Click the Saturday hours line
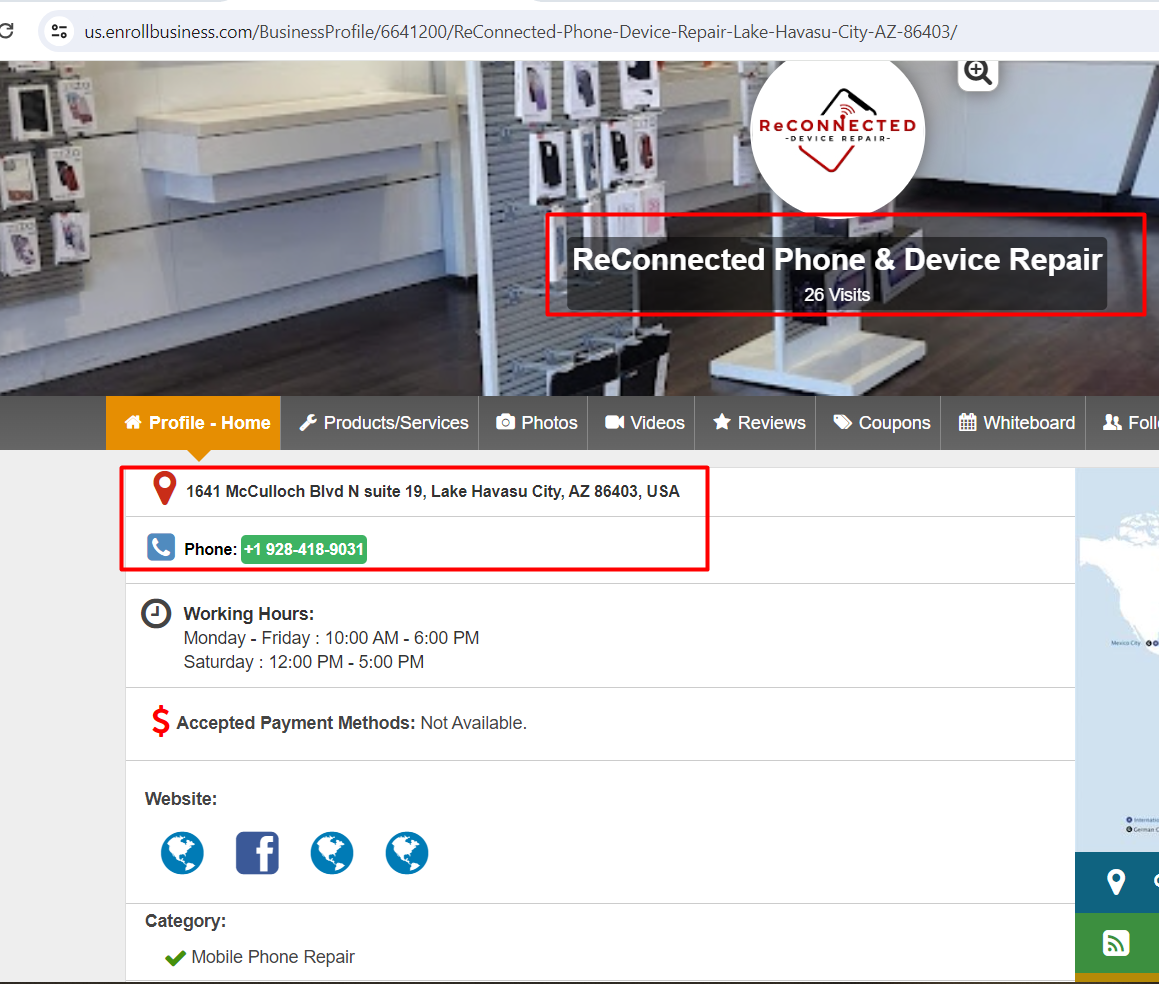Image resolution: width=1159 pixels, height=984 pixels. pos(304,662)
